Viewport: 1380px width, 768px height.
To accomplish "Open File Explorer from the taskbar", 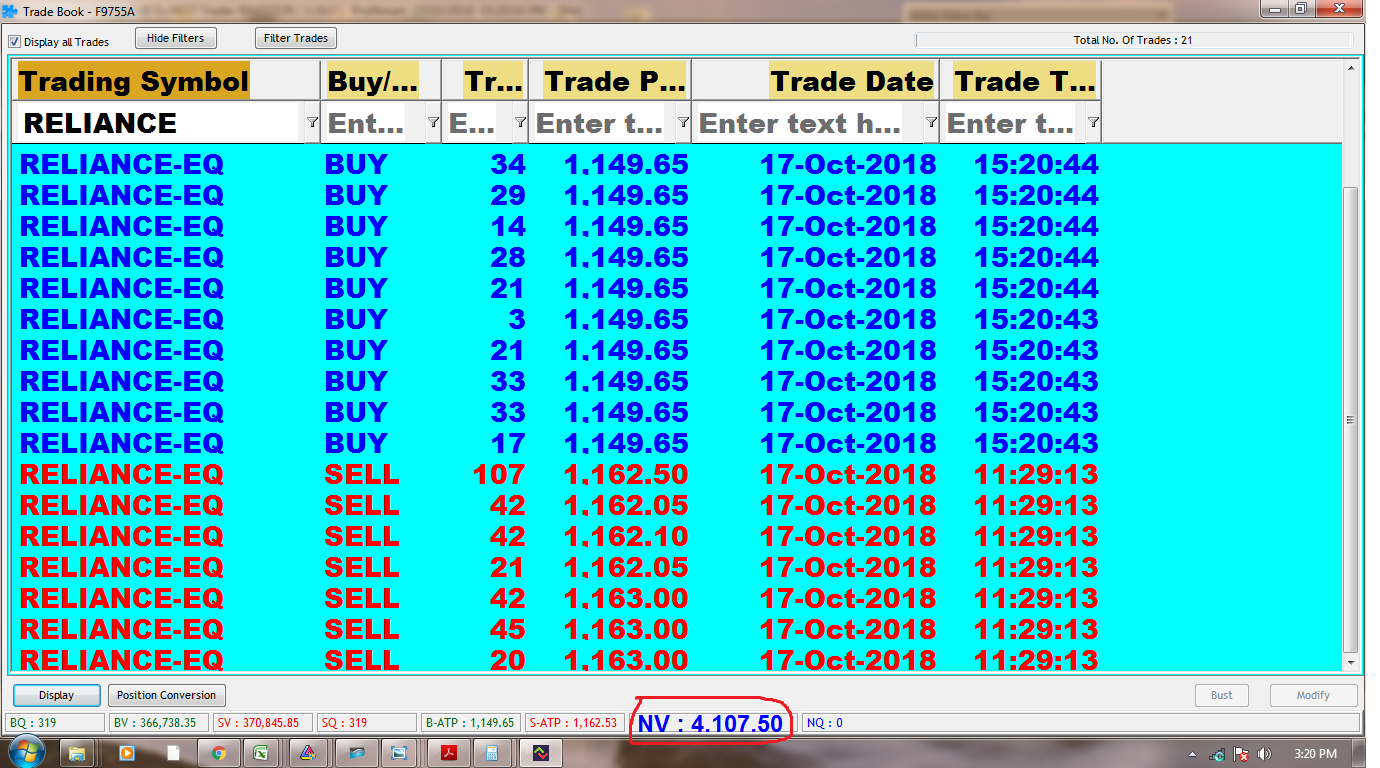I will [78, 753].
